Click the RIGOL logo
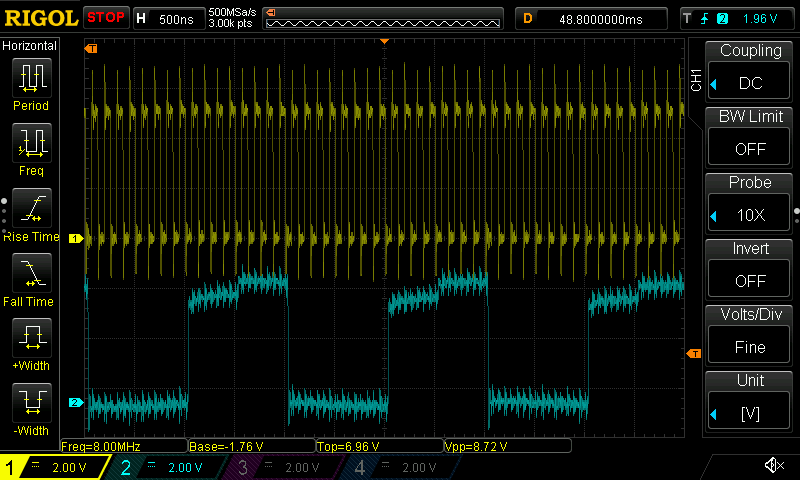The width and height of the screenshot is (800, 480). (x=41, y=18)
